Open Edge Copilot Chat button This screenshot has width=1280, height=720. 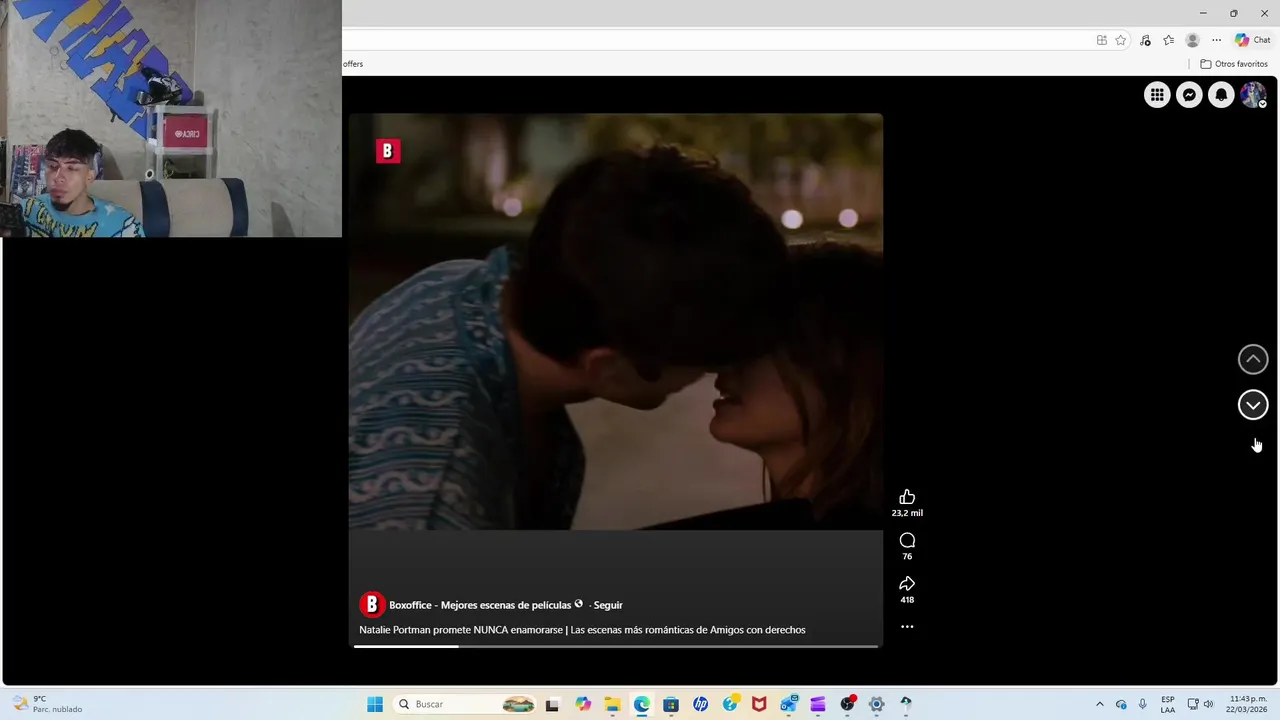click(1253, 40)
